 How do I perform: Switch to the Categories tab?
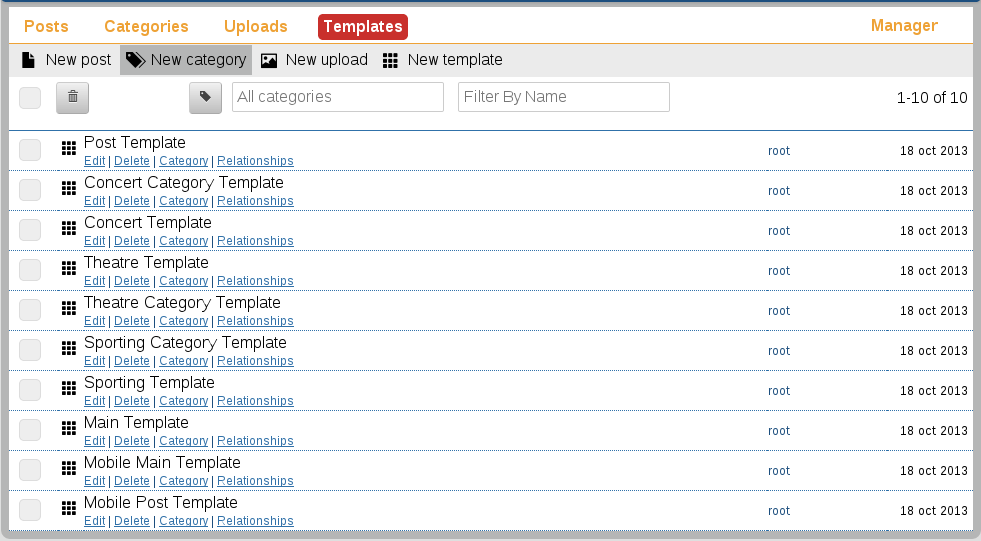(146, 26)
